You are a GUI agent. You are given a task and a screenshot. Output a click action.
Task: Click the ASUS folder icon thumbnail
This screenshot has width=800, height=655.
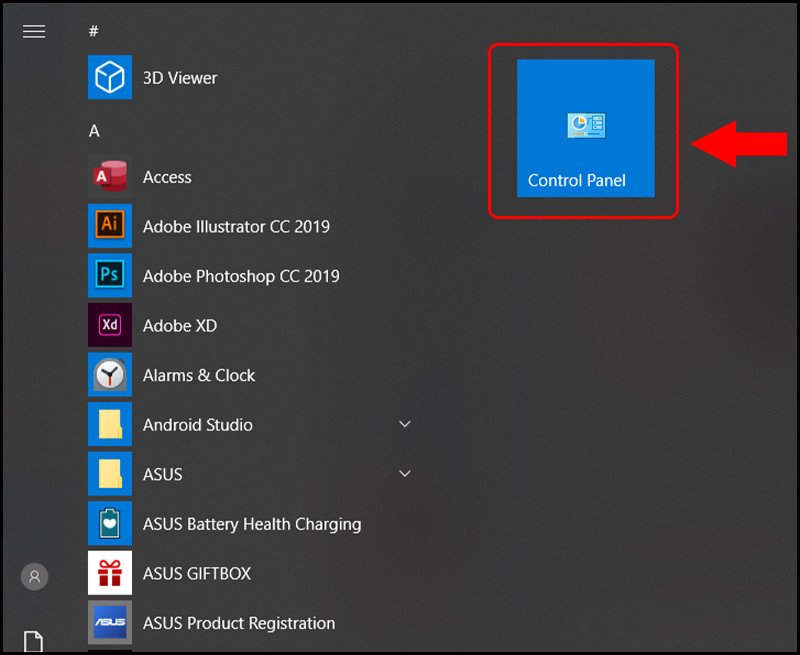110,473
